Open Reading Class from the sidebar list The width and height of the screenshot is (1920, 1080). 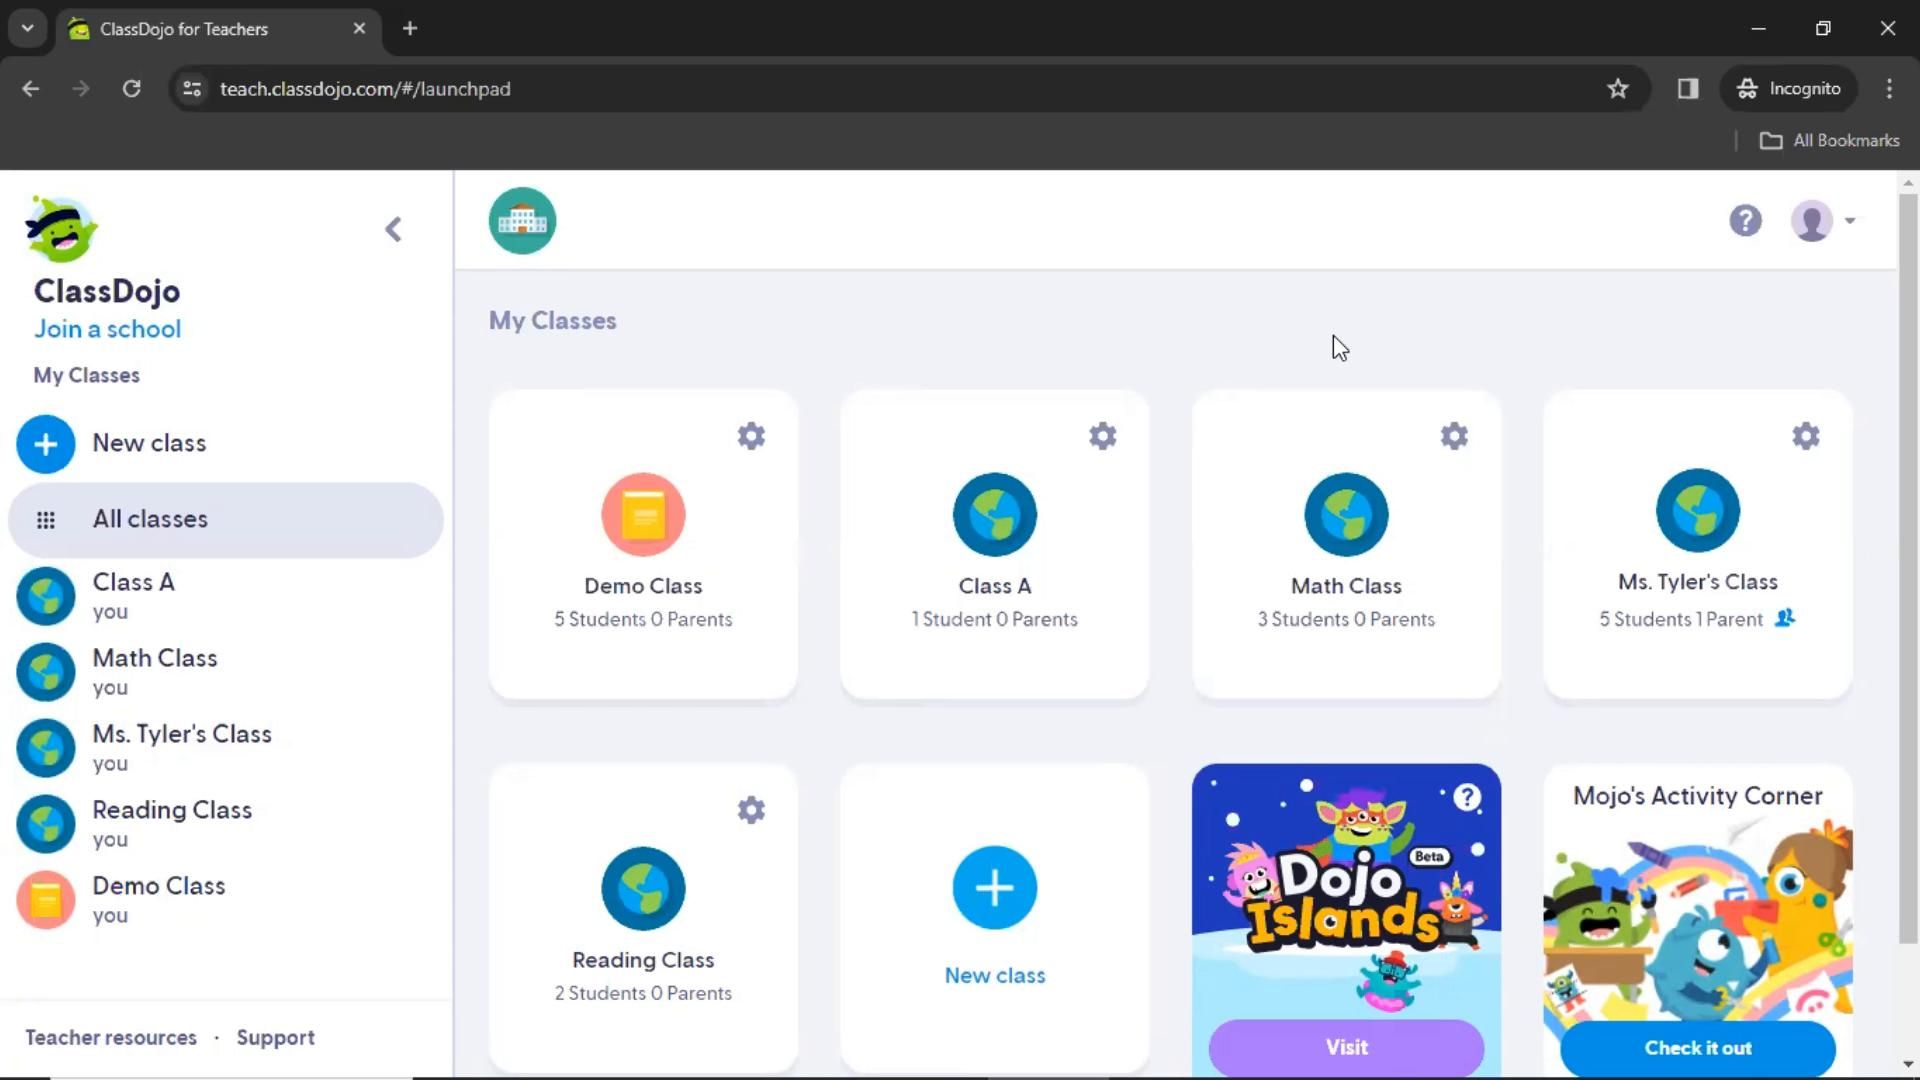225,824
